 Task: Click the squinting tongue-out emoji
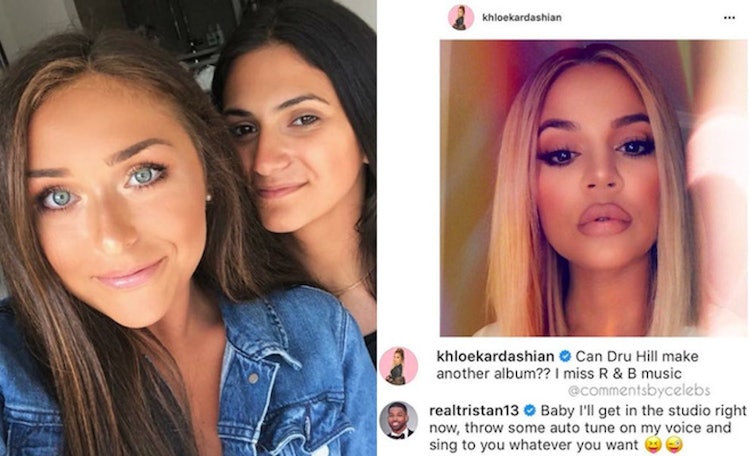coord(652,445)
